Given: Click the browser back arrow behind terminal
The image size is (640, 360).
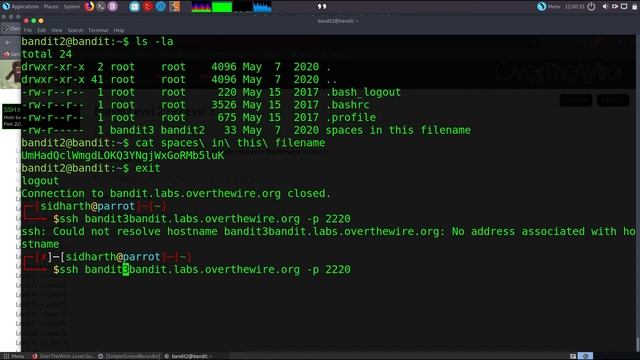Looking at the screenshot, I should point(8,42).
